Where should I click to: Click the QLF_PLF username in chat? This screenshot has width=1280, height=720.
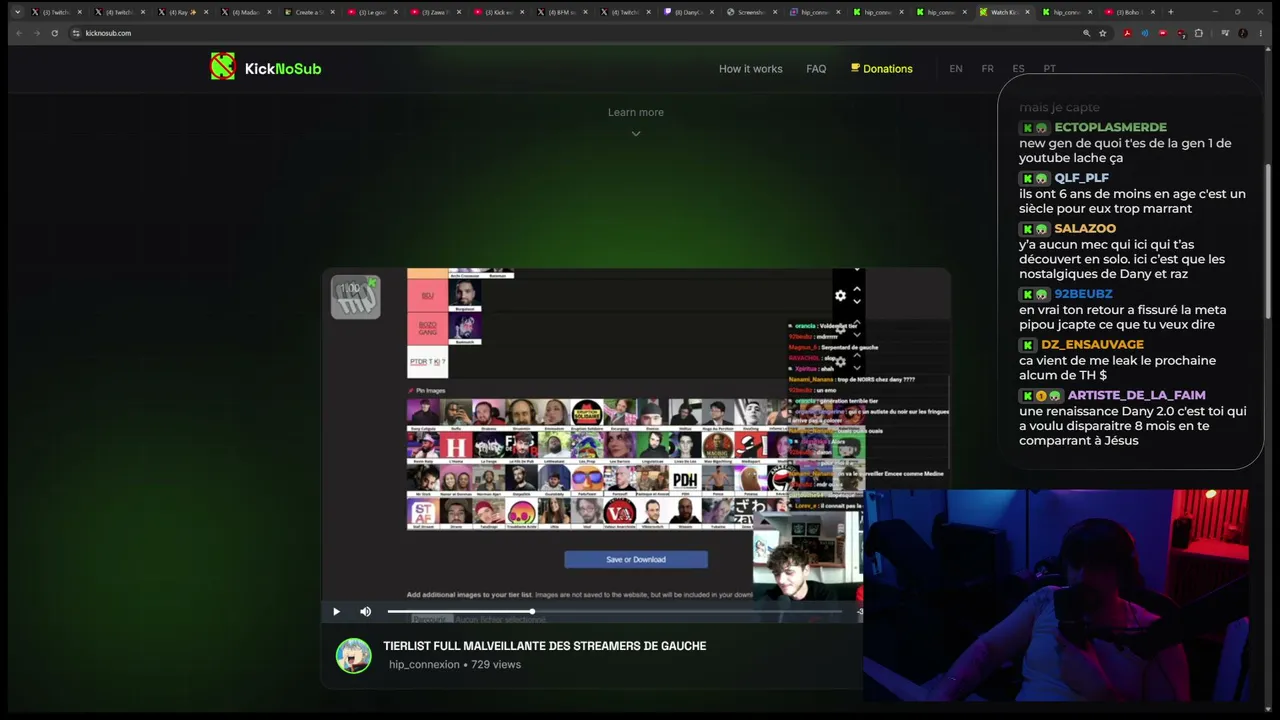(x=1081, y=178)
